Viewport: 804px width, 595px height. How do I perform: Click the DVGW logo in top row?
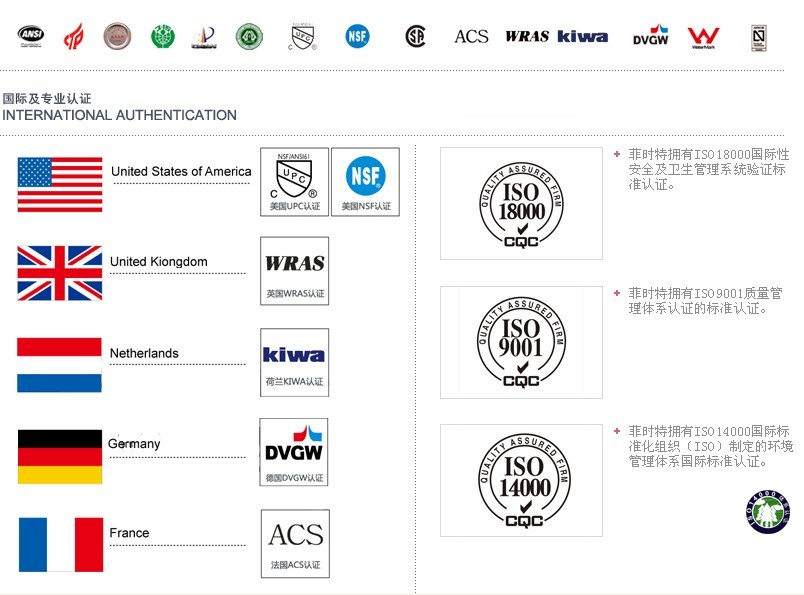pos(650,37)
